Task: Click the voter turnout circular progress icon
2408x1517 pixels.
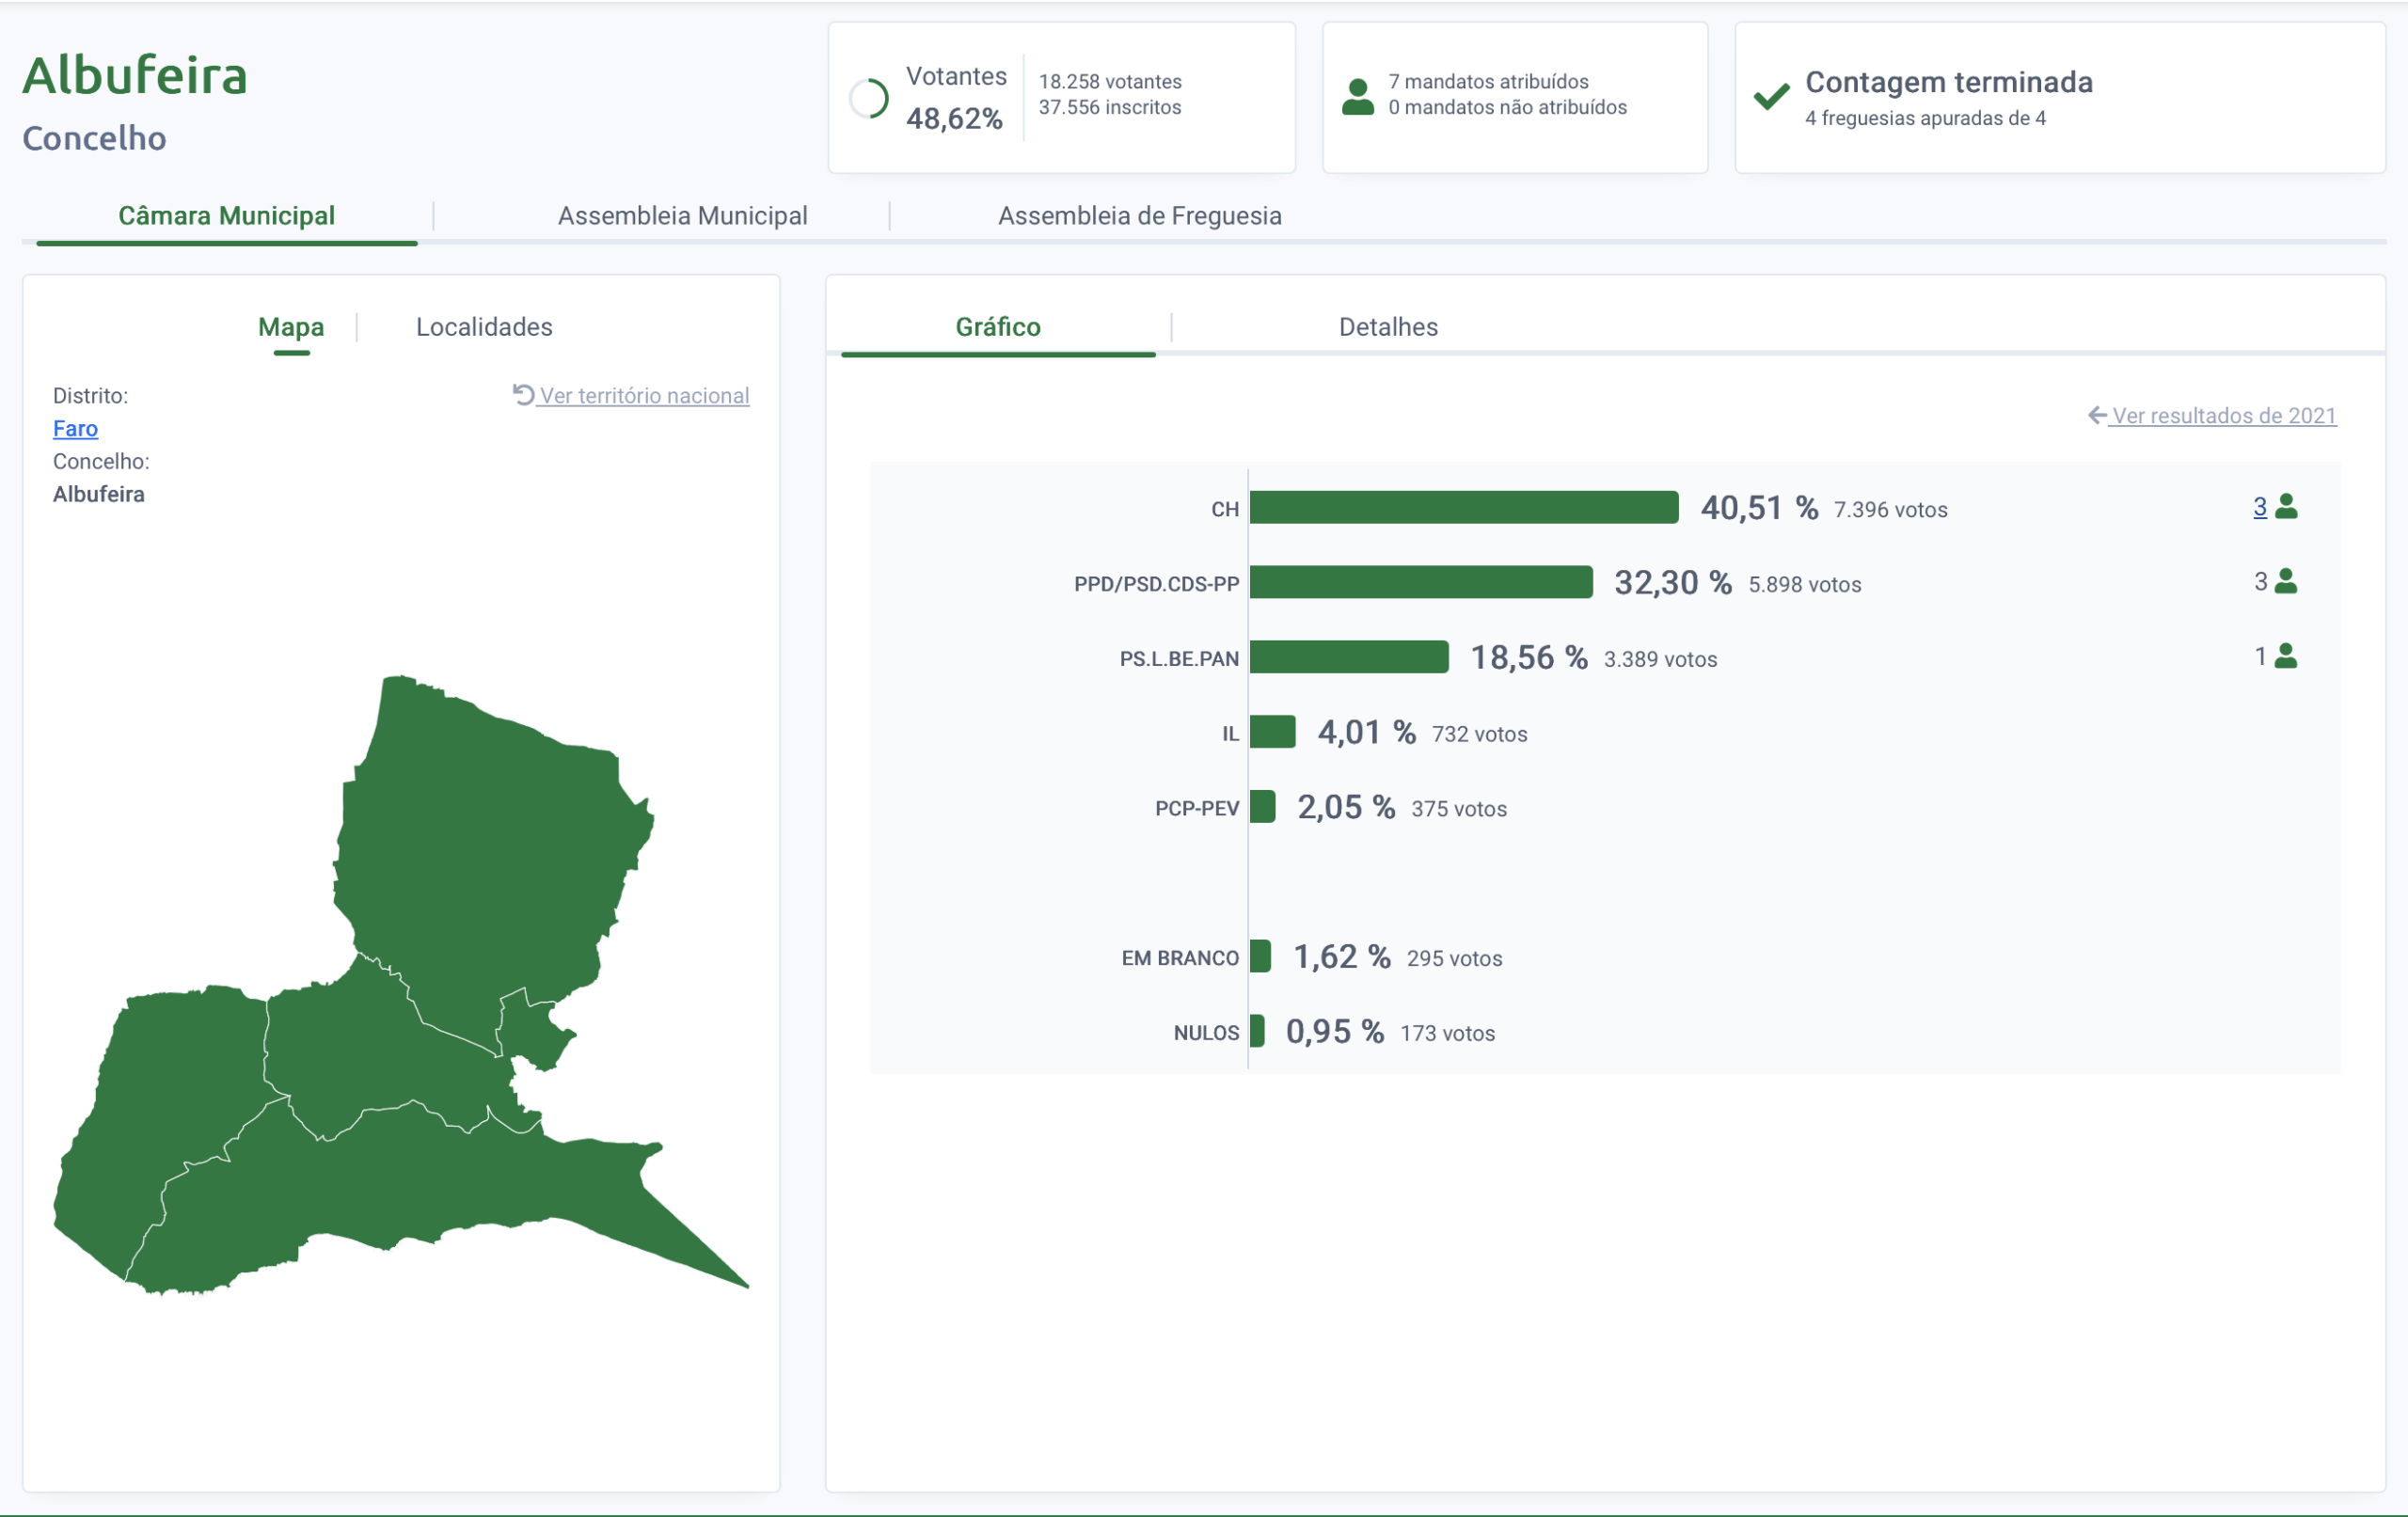Action: pos(868,98)
